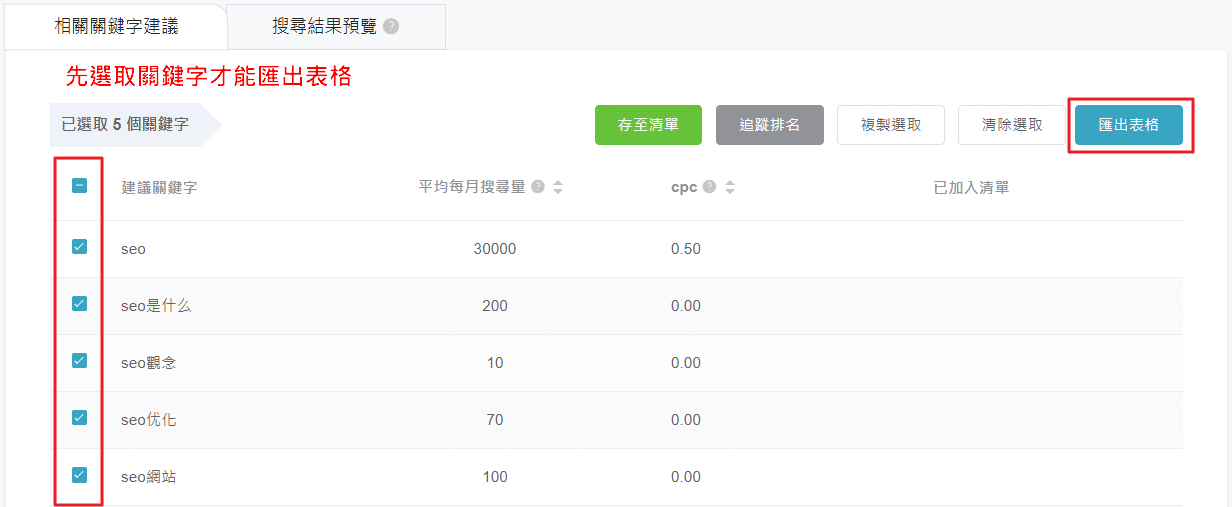This screenshot has height=507, width=1232.
Task: Uncheck the checkbox for seo优化
Action: click(x=80, y=418)
